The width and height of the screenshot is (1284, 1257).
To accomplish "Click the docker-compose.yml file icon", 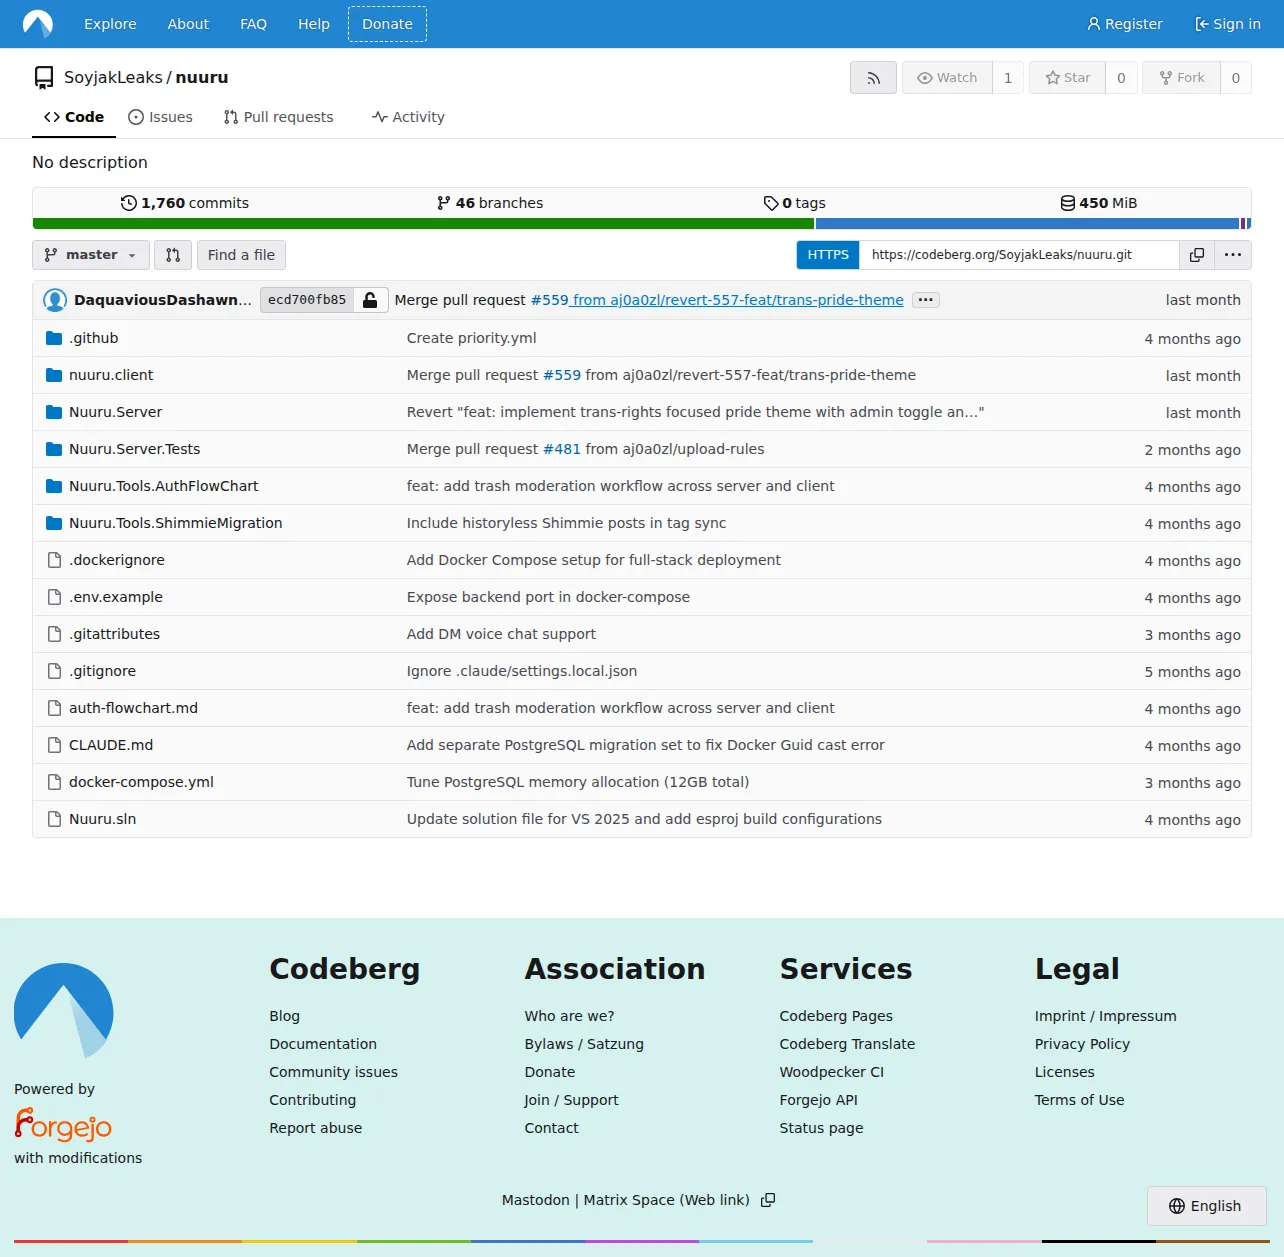I will click(x=55, y=782).
